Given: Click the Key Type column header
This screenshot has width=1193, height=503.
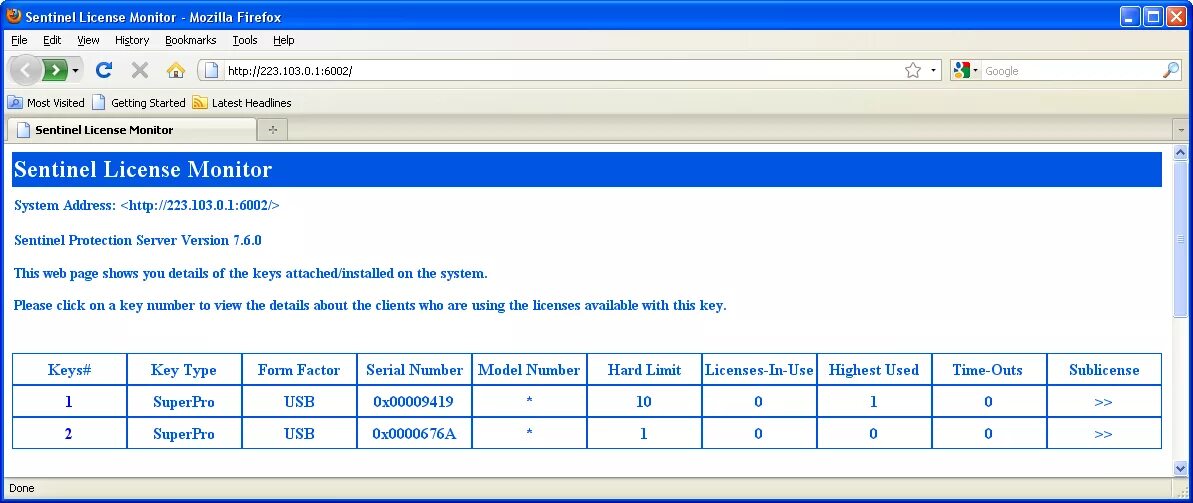Looking at the screenshot, I should [x=183, y=370].
